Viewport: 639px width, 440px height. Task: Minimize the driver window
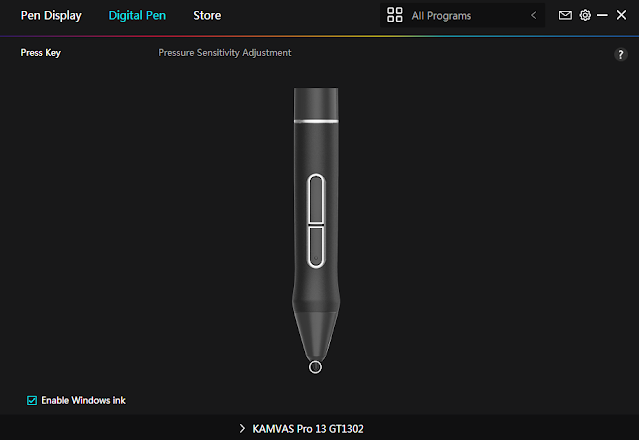click(602, 15)
